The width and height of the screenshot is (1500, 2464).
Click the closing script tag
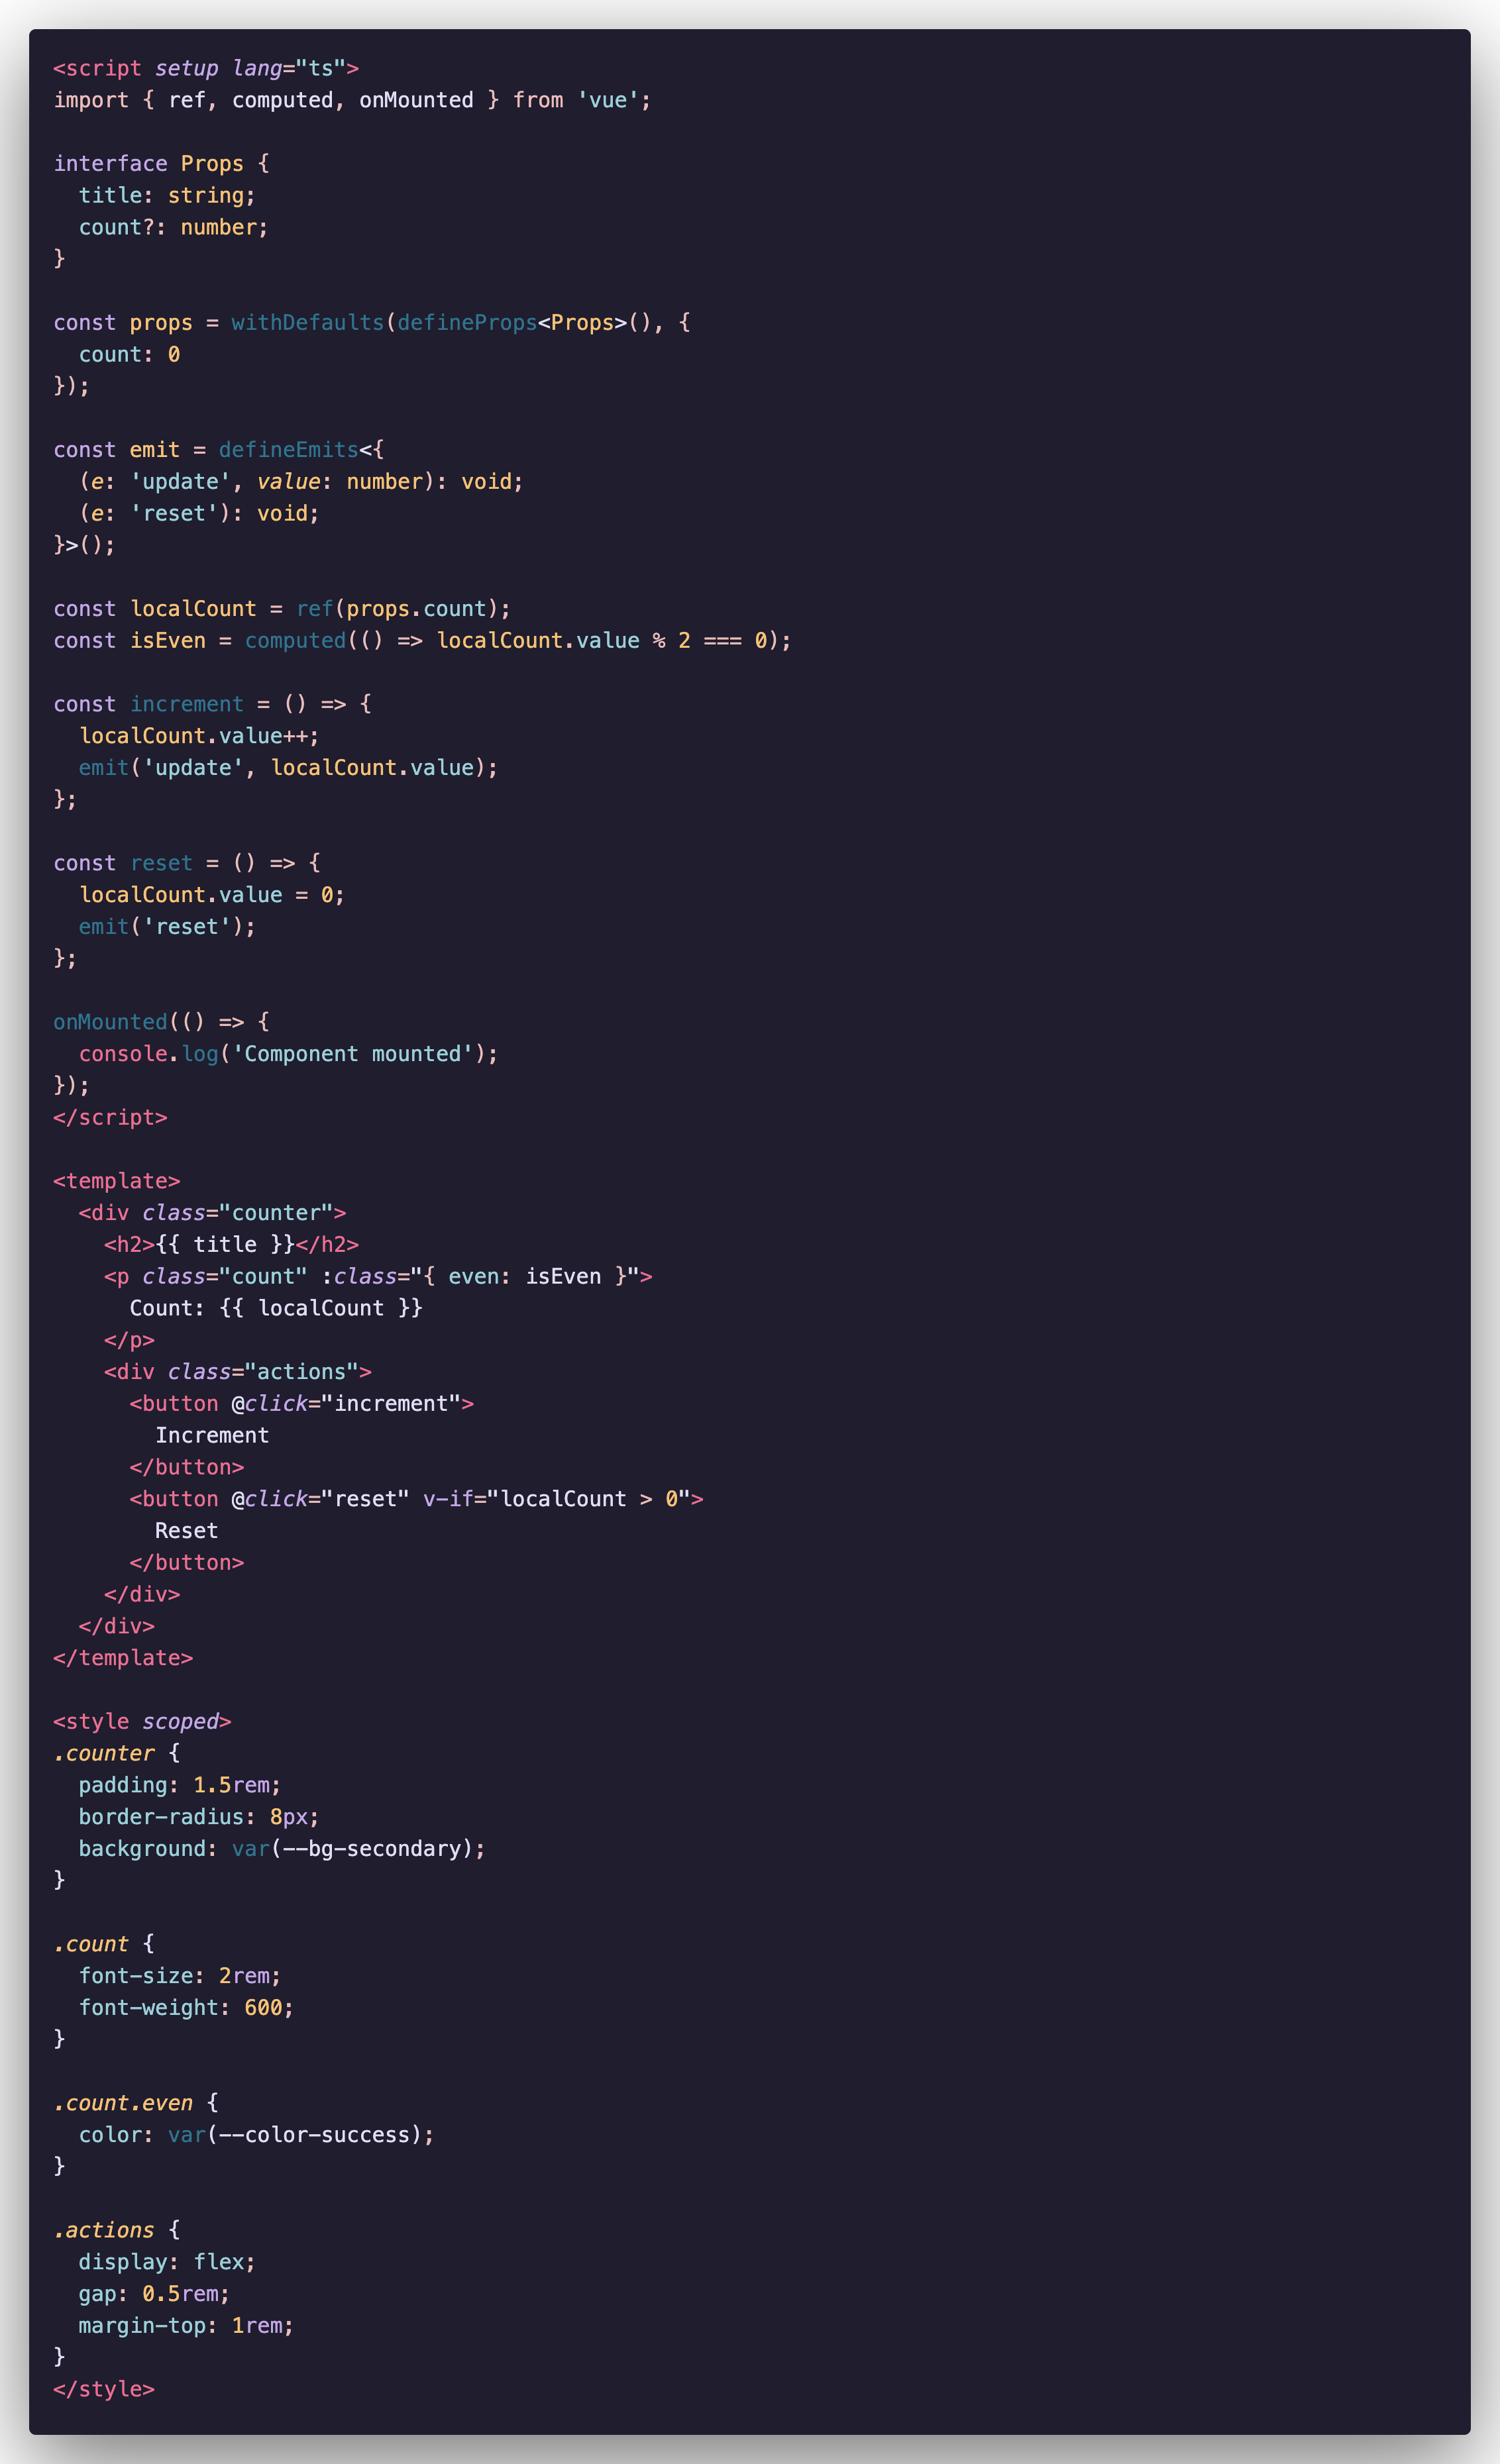click(x=110, y=1117)
